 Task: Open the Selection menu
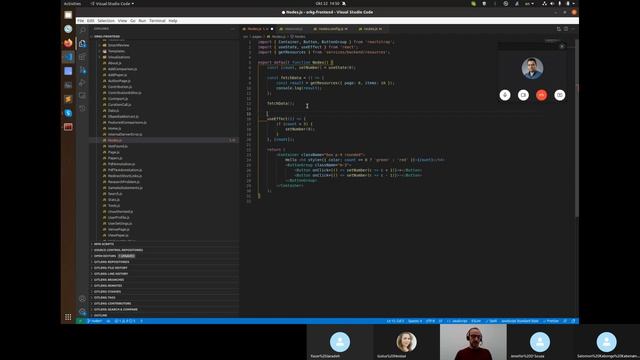(x=106, y=20)
